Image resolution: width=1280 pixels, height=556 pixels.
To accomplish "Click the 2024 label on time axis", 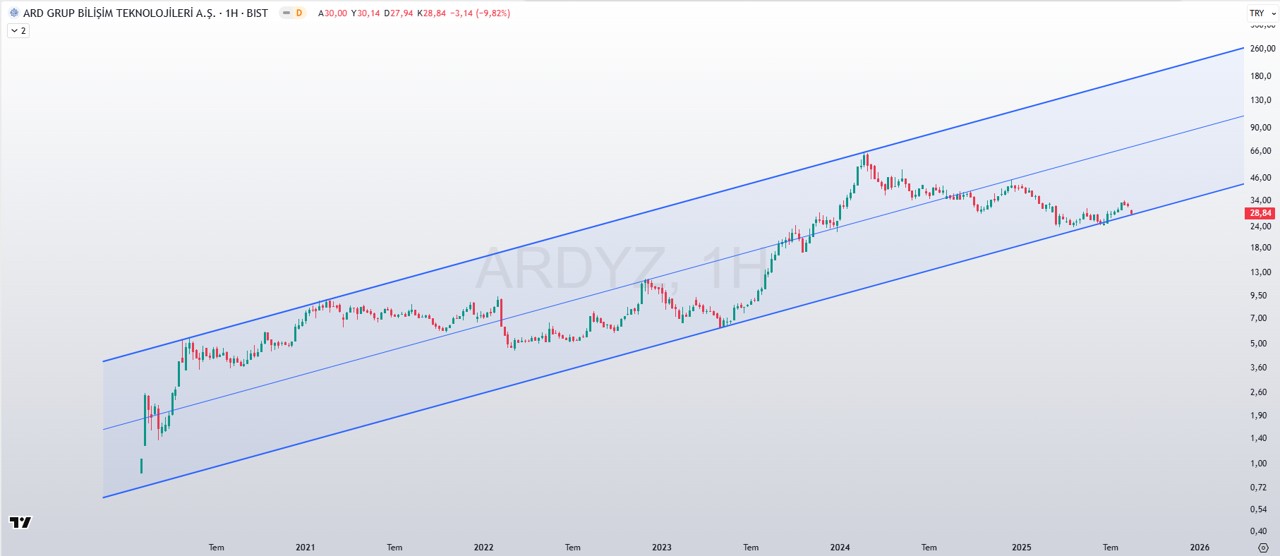I will [x=840, y=547].
